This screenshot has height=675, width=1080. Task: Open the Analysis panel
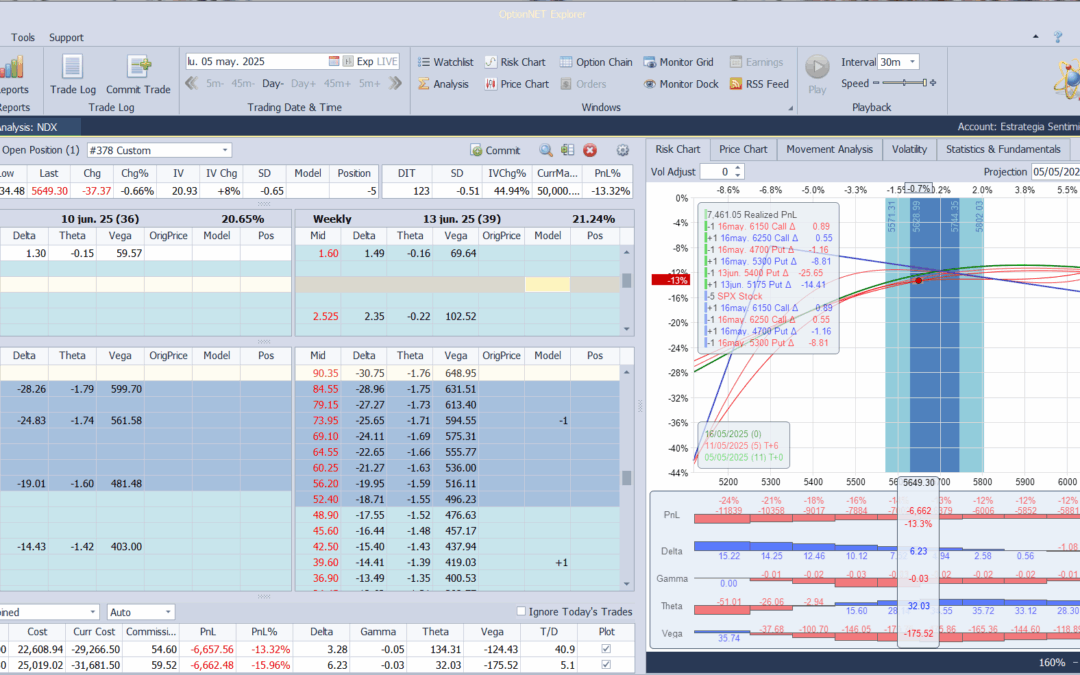[449, 84]
